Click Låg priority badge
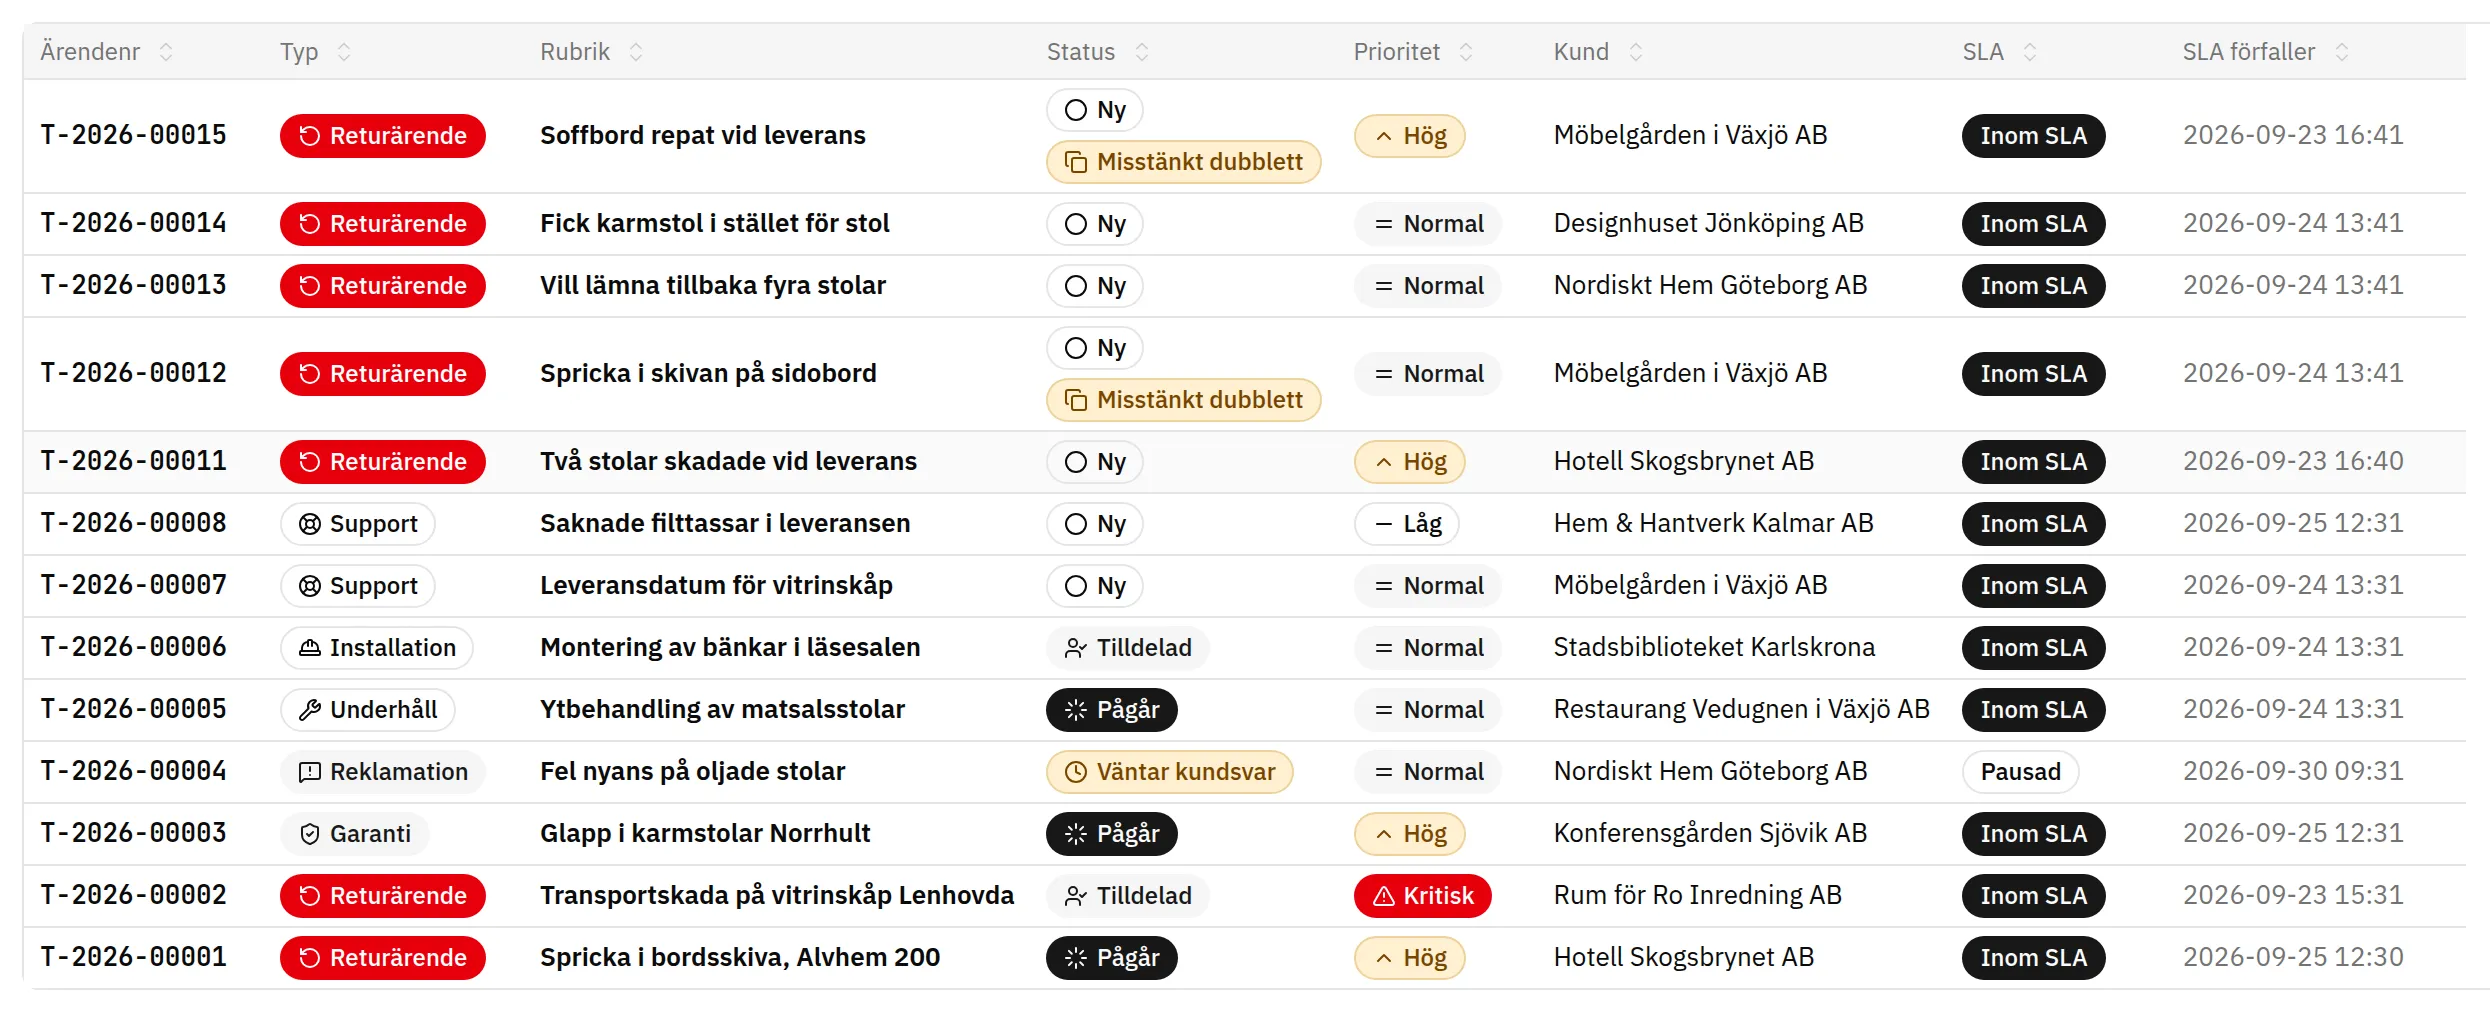This screenshot has height=1012, width=2490. click(1407, 524)
